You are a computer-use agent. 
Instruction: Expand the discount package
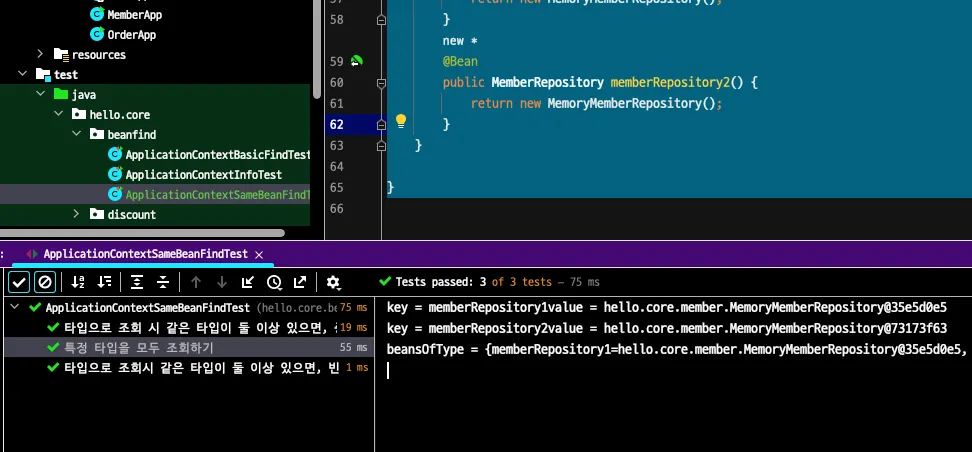[x=76, y=214]
